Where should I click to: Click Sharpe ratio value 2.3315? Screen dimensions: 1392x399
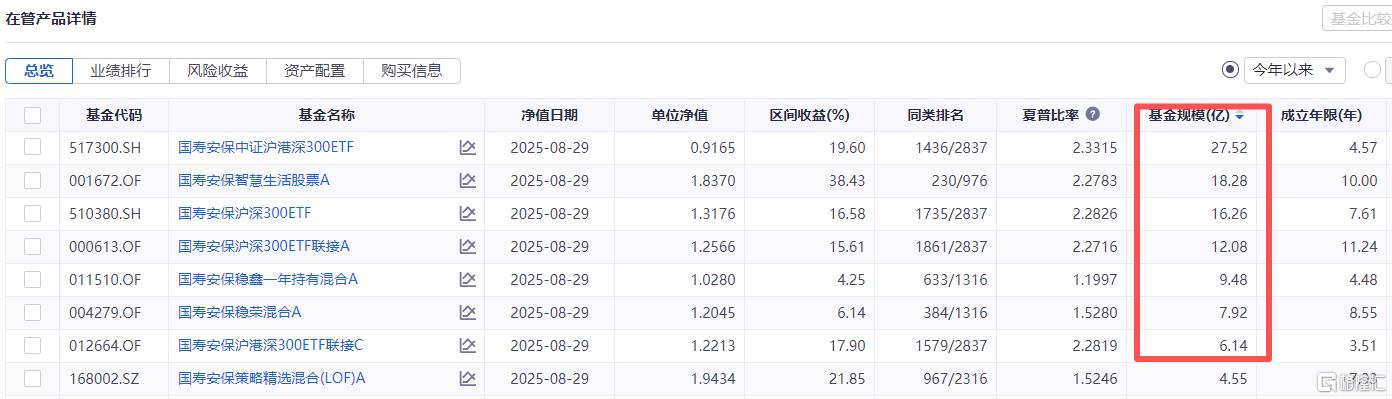(1094, 148)
